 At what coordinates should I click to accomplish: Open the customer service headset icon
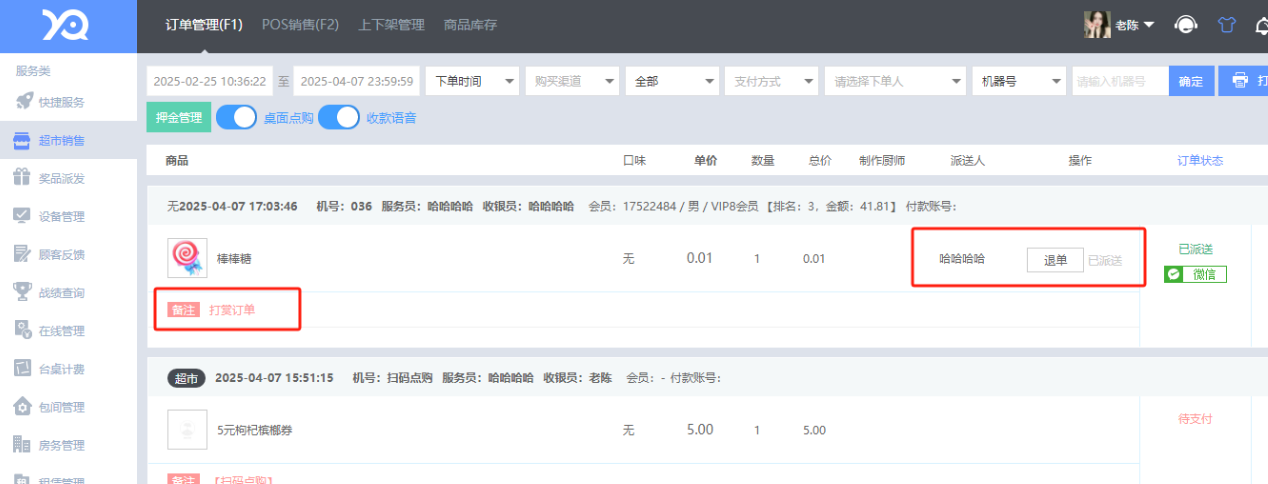1185,25
